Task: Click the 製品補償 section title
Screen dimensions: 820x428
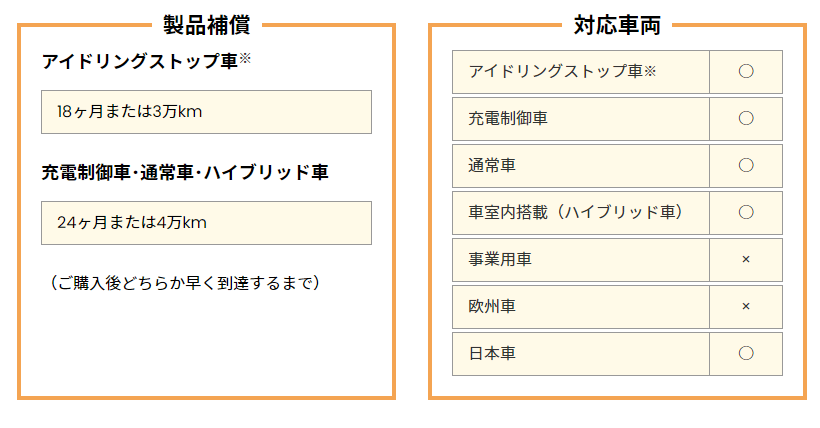Action: pyautogui.click(x=206, y=25)
